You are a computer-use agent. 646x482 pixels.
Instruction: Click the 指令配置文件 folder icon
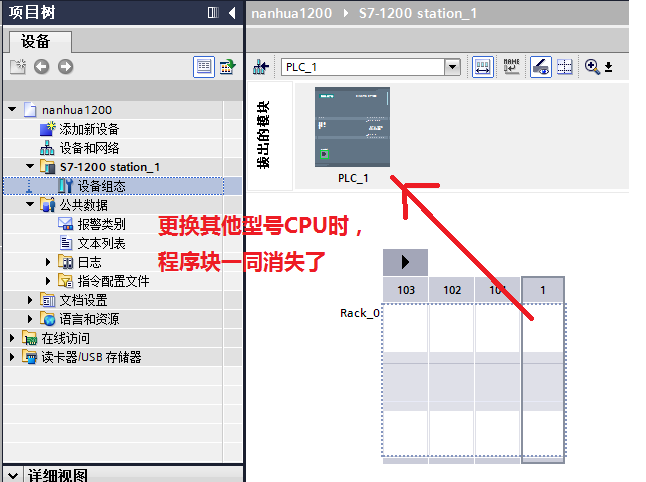pyautogui.click(x=66, y=281)
